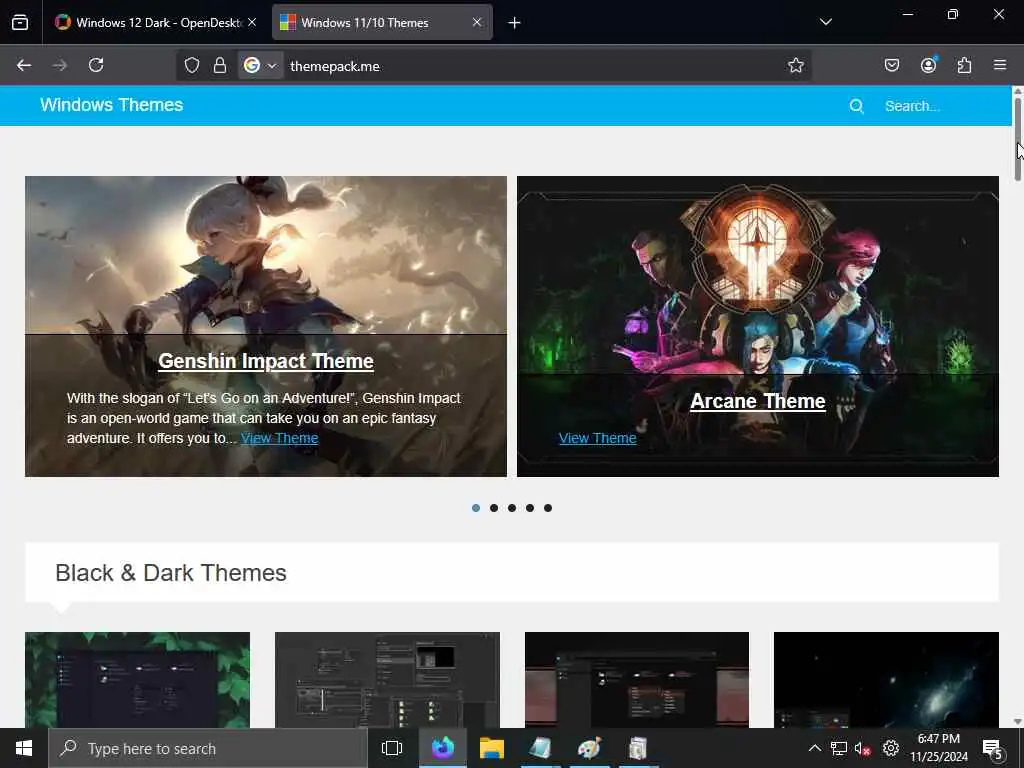Image resolution: width=1024 pixels, height=768 pixels.
Task: Open the grey dark theme thumbnail
Action: (387, 679)
